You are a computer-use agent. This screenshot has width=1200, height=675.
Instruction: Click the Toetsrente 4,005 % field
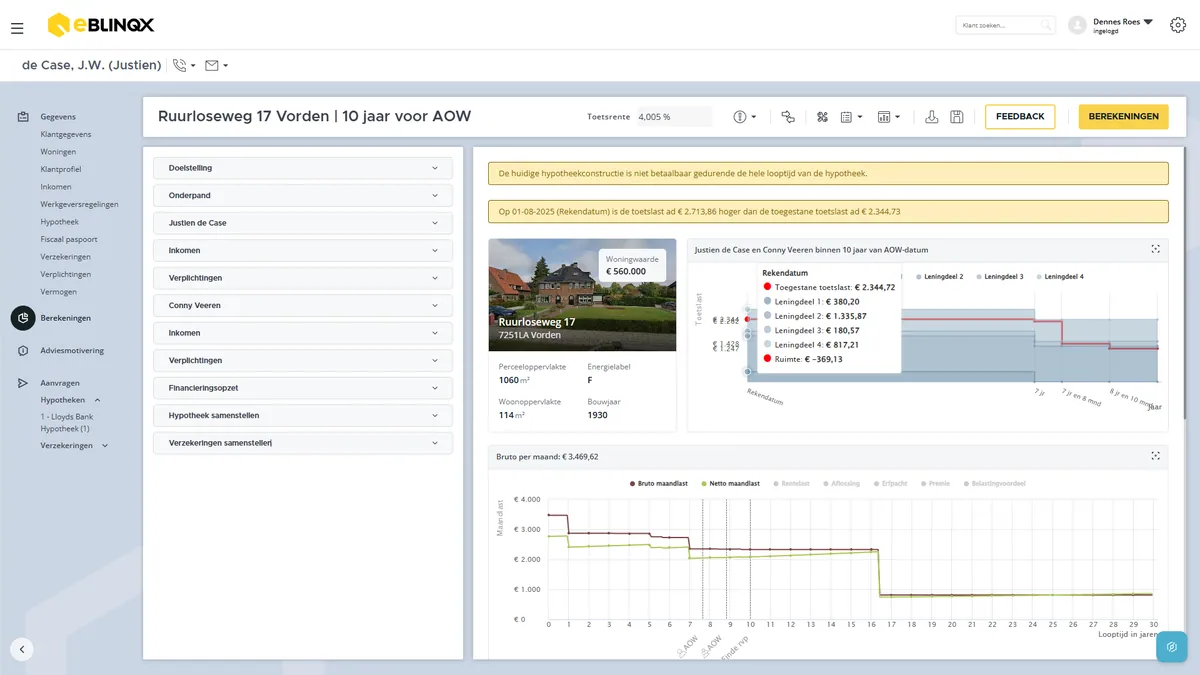(674, 117)
